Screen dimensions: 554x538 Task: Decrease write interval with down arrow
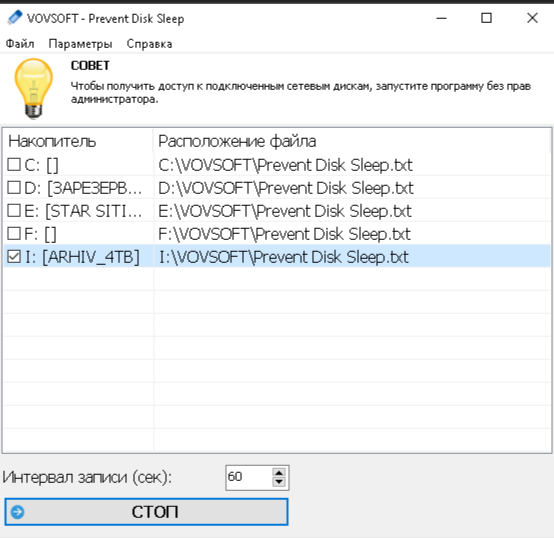pos(279,482)
